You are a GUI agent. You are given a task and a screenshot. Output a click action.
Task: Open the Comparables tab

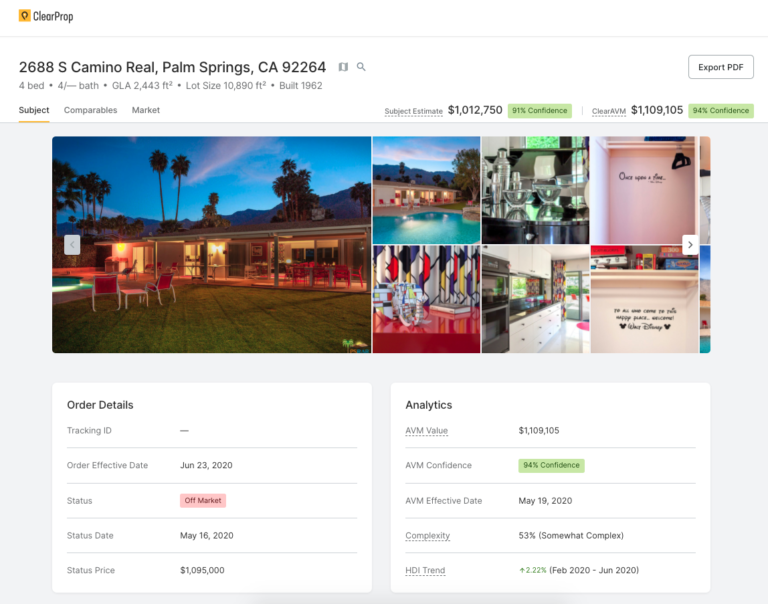coord(91,110)
